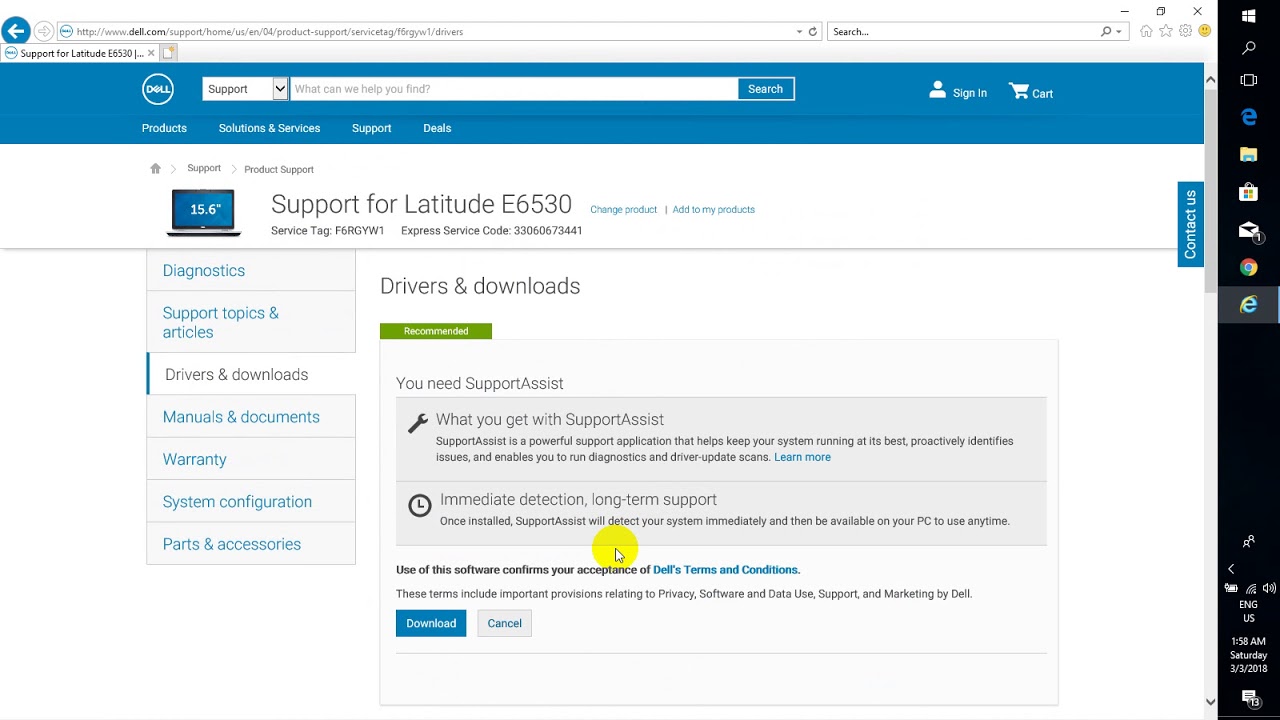Open Support topics & articles

[x=251, y=322]
